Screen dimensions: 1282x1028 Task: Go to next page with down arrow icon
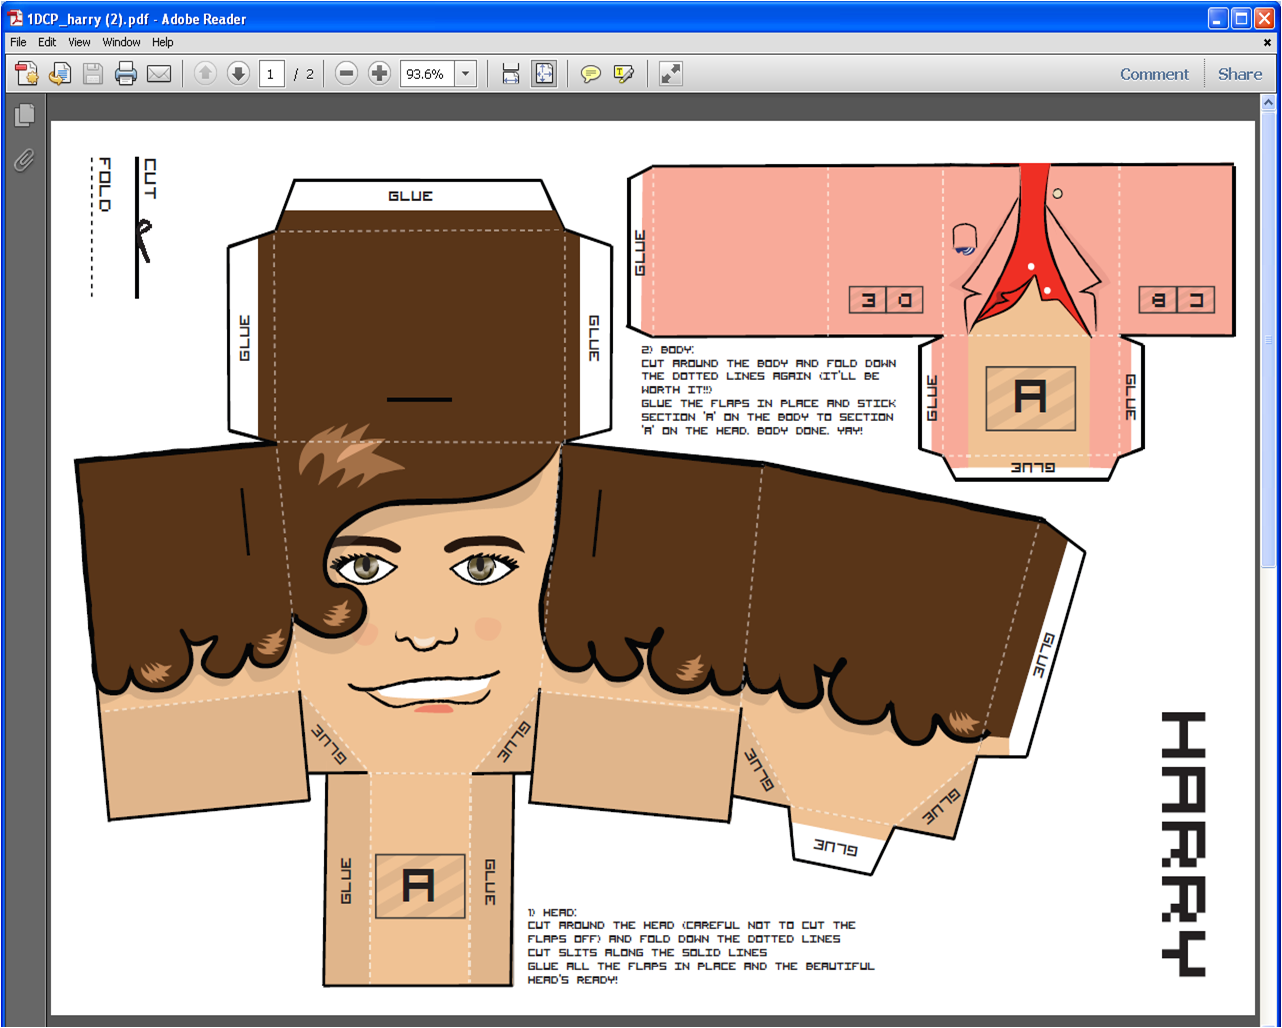pos(238,73)
